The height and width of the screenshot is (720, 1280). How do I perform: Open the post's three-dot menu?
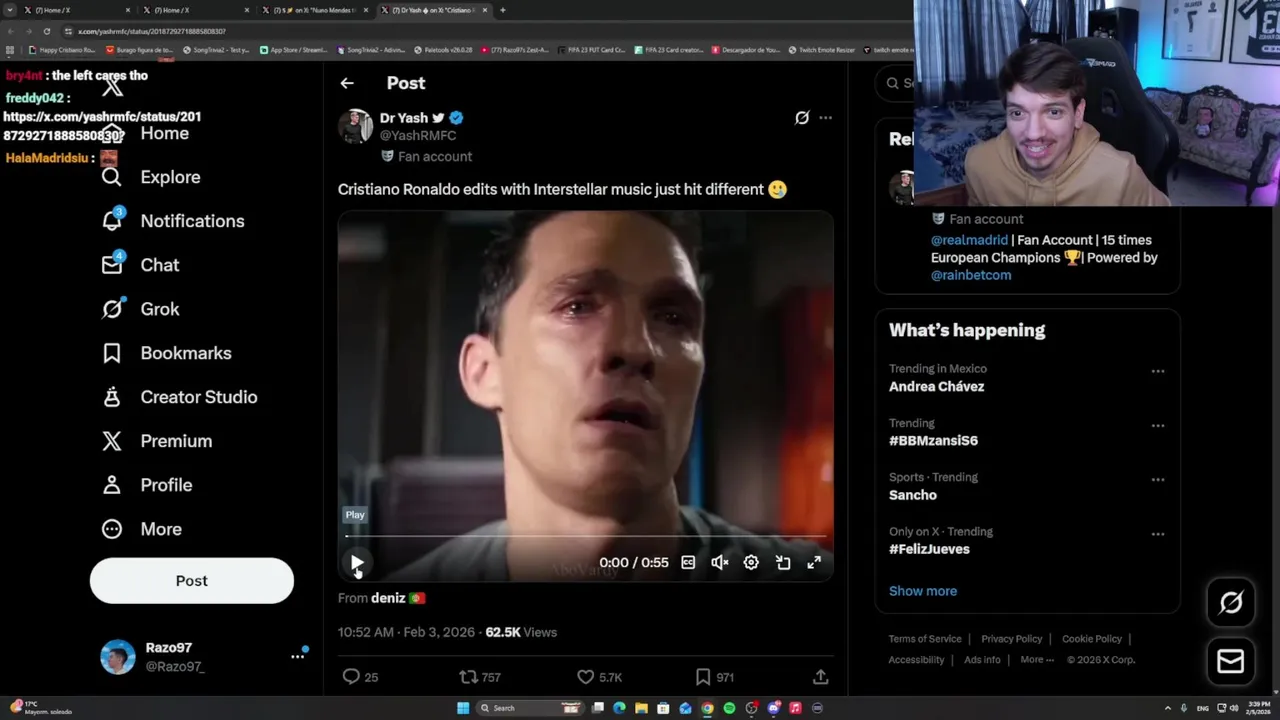pyautogui.click(x=825, y=118)
